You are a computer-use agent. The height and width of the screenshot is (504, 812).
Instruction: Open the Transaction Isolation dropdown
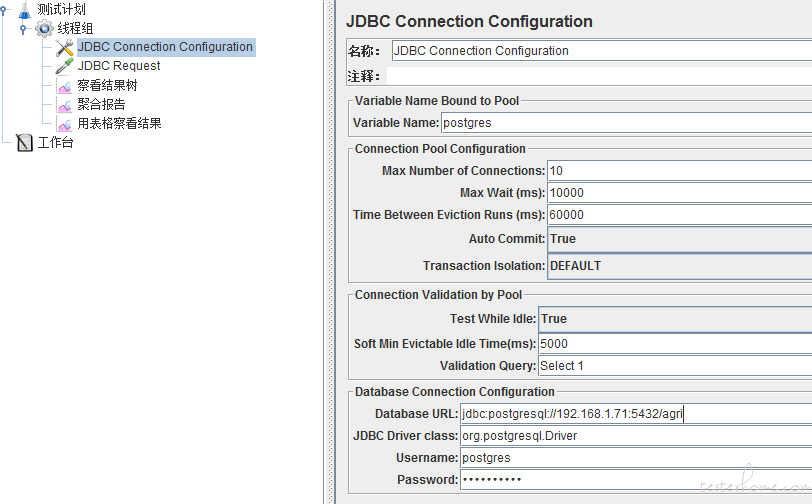click(x=679, y=266)
